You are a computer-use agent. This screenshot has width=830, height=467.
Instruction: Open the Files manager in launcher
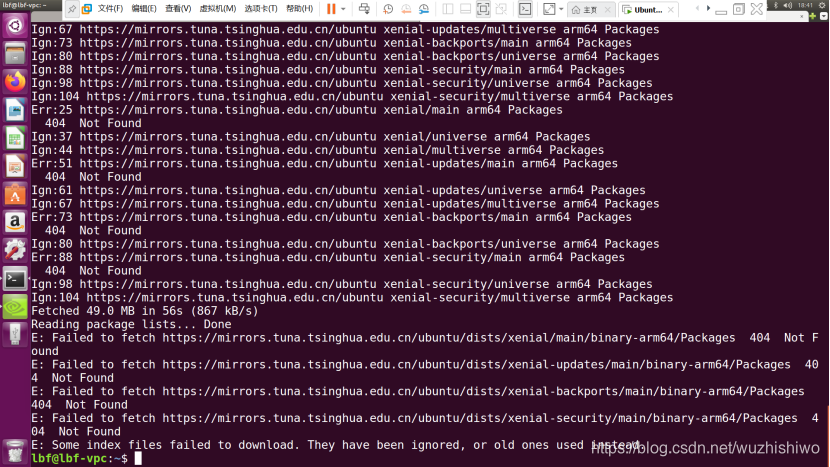[x=15, y=53]
